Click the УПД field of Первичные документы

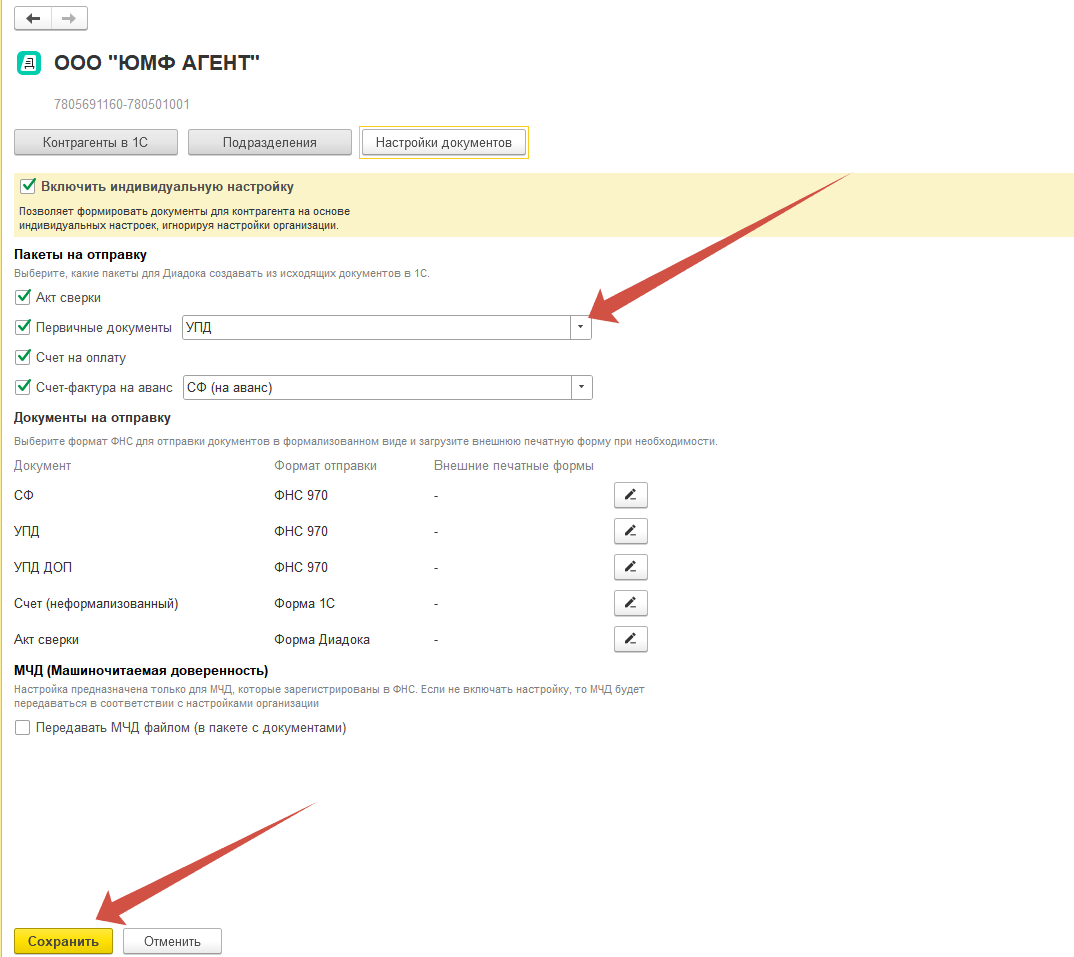coord(375,327)
